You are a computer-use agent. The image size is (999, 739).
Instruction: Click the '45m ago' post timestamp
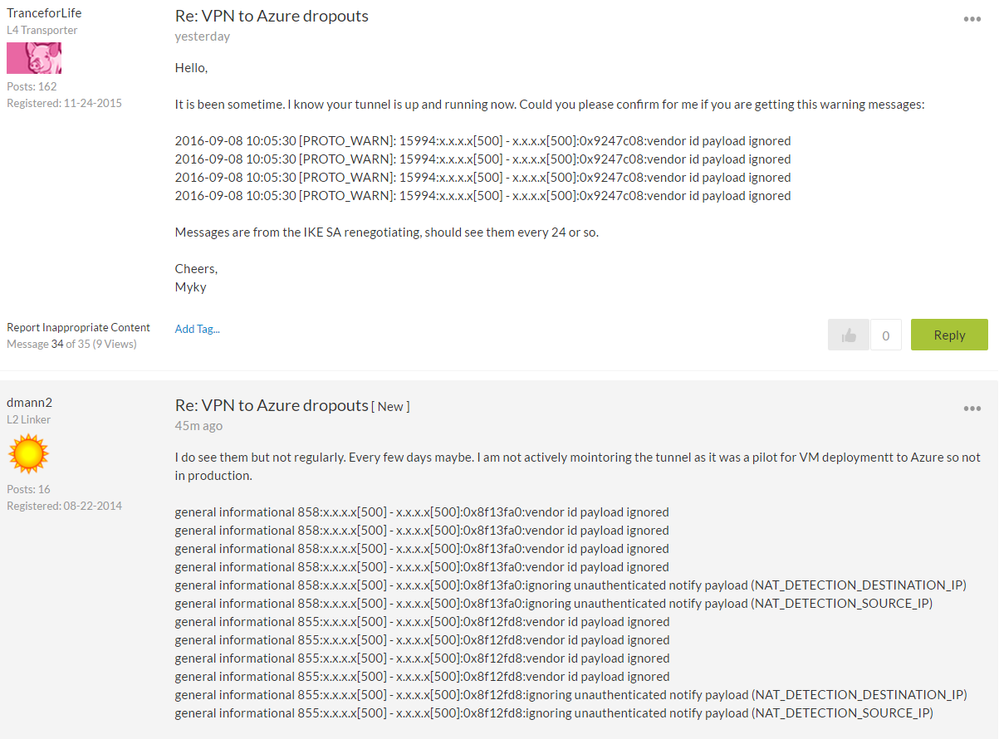click(x=198, y=426)
